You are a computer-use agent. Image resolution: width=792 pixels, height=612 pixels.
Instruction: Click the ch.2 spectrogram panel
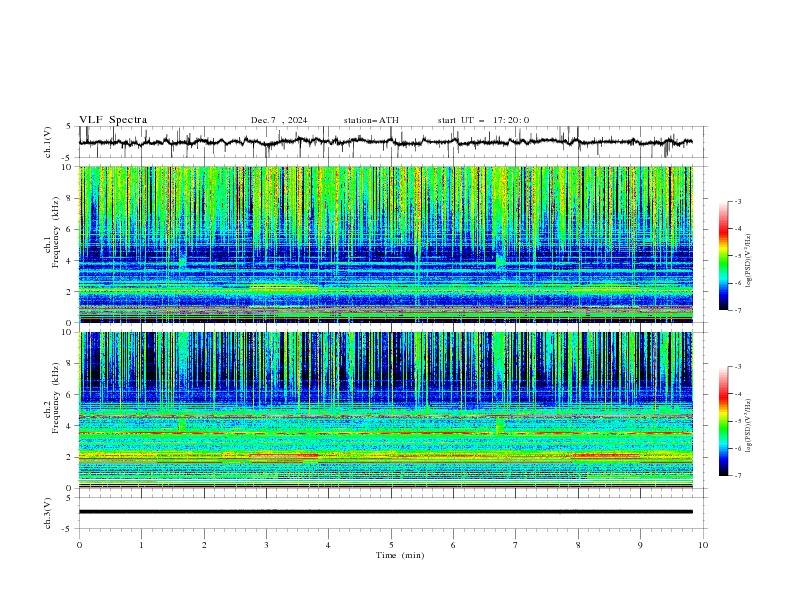pos(386,410)
